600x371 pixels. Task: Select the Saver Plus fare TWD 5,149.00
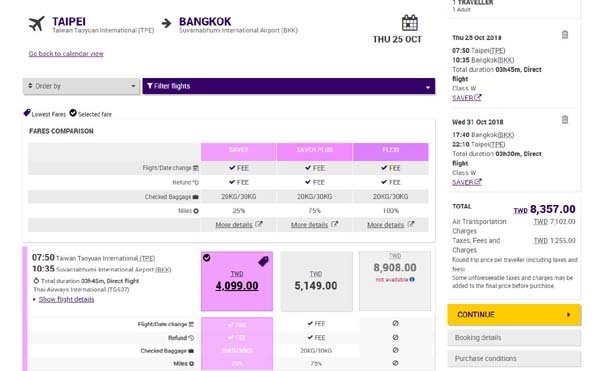[x=316, y=281]
